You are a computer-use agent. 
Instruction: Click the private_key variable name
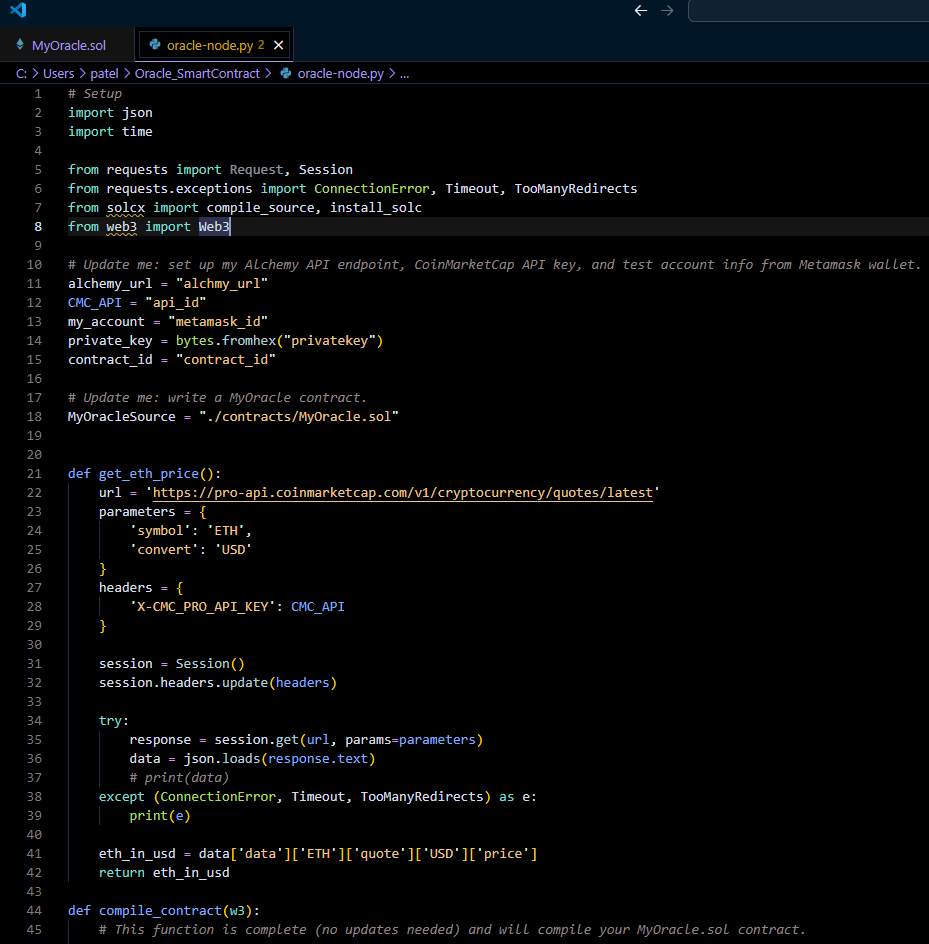[110, 341]
